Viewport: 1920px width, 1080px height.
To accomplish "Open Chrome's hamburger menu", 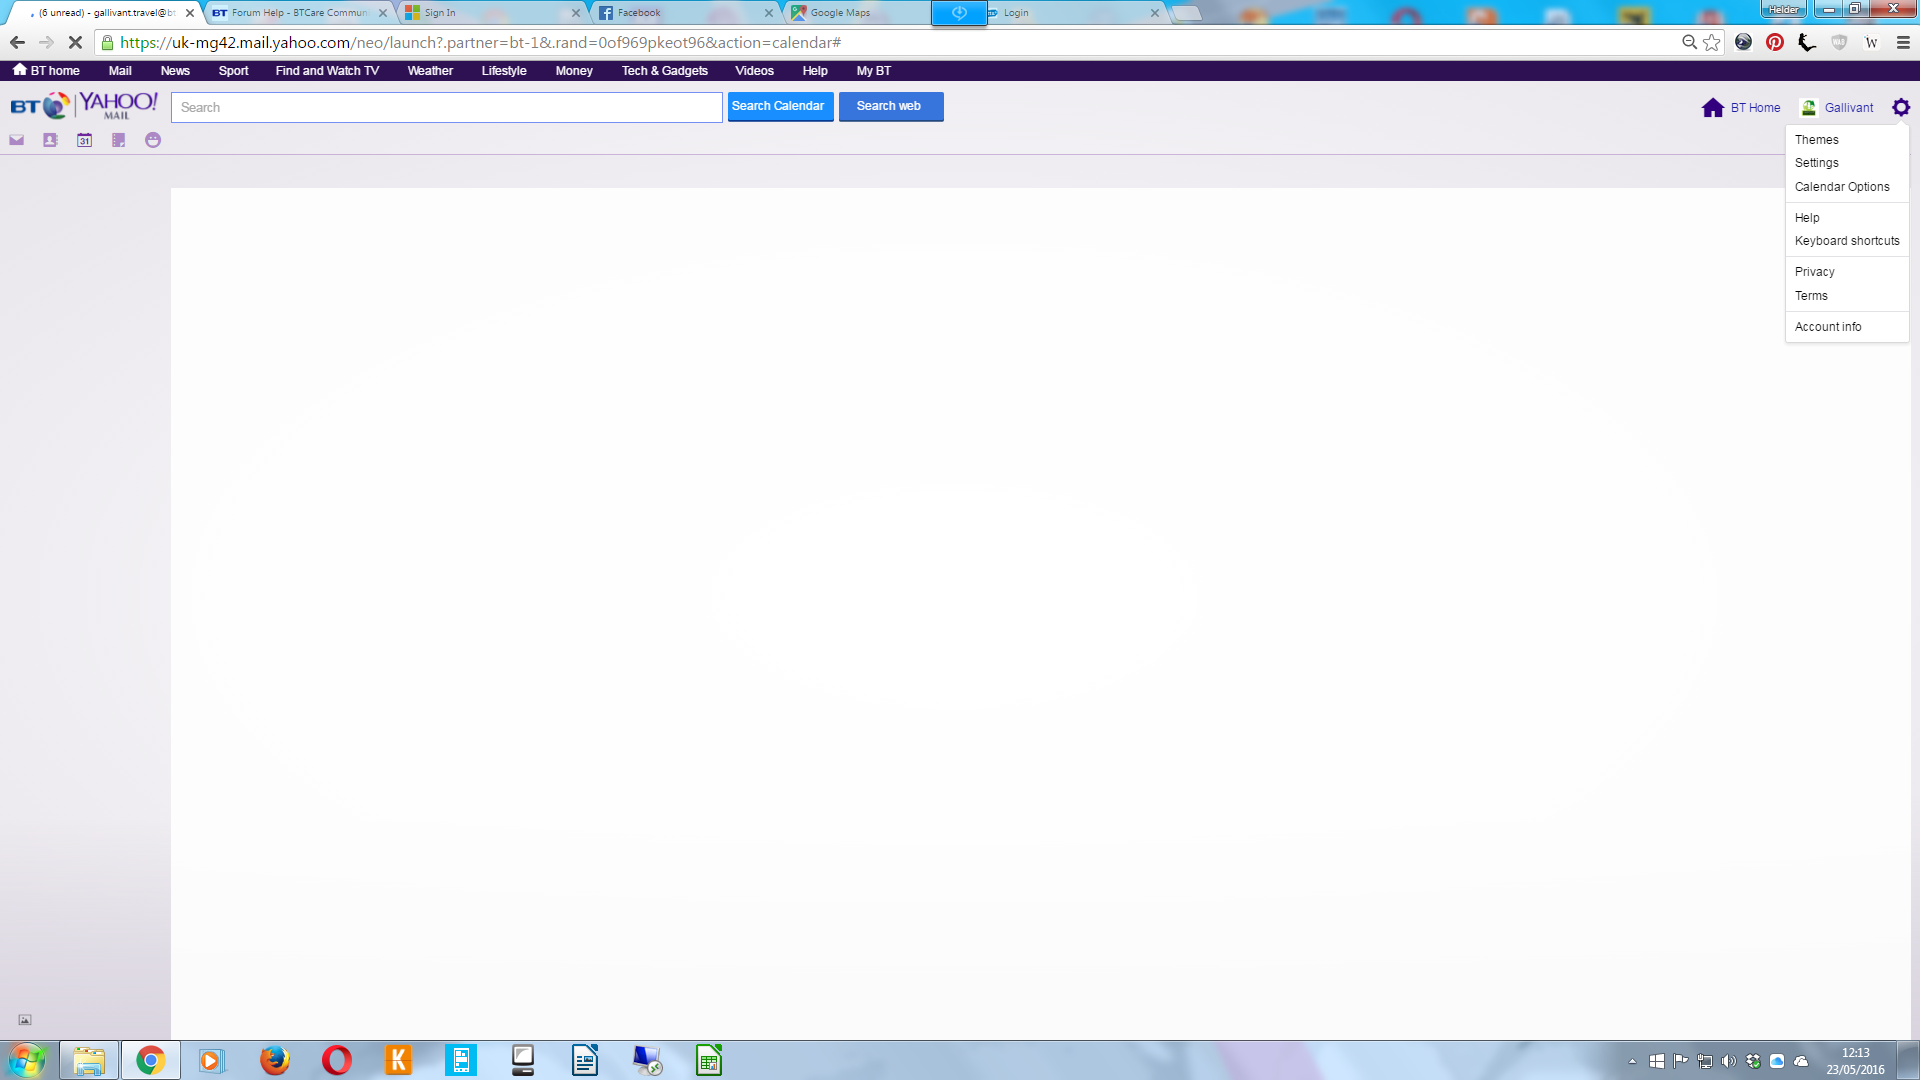I will (x=1903, y=42).
